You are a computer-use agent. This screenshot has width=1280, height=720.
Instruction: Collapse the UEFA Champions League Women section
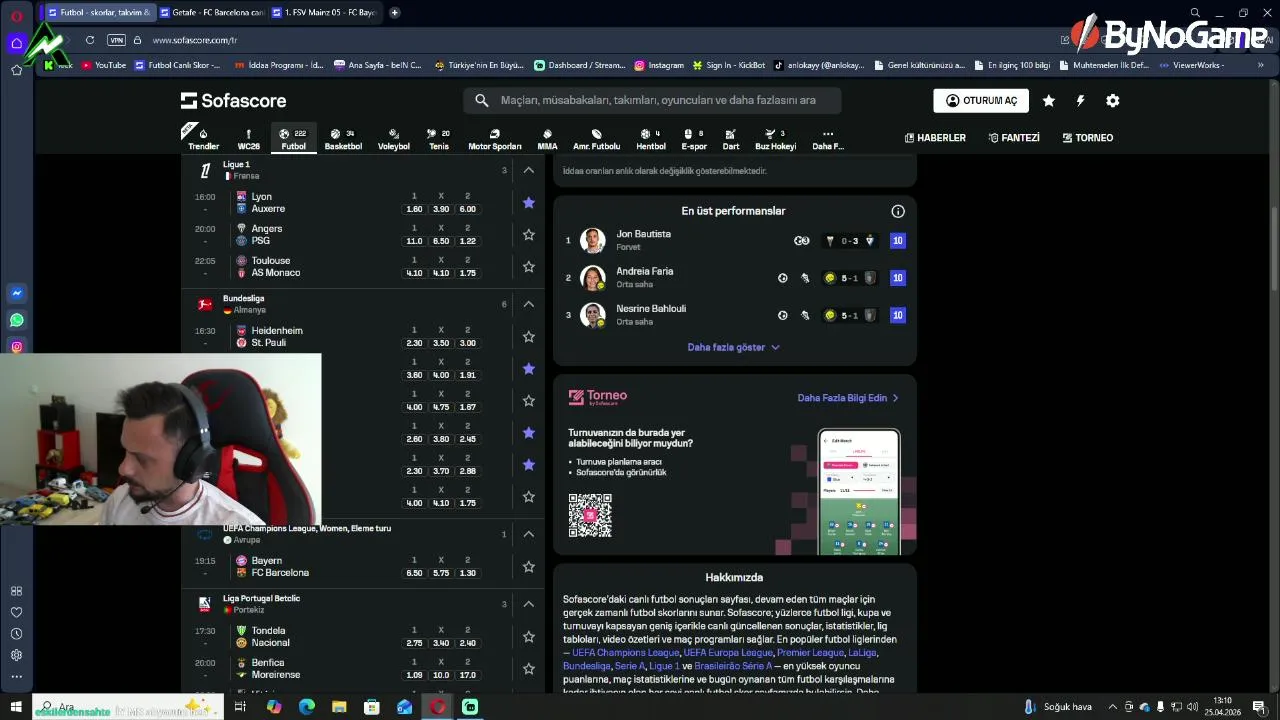528,534
